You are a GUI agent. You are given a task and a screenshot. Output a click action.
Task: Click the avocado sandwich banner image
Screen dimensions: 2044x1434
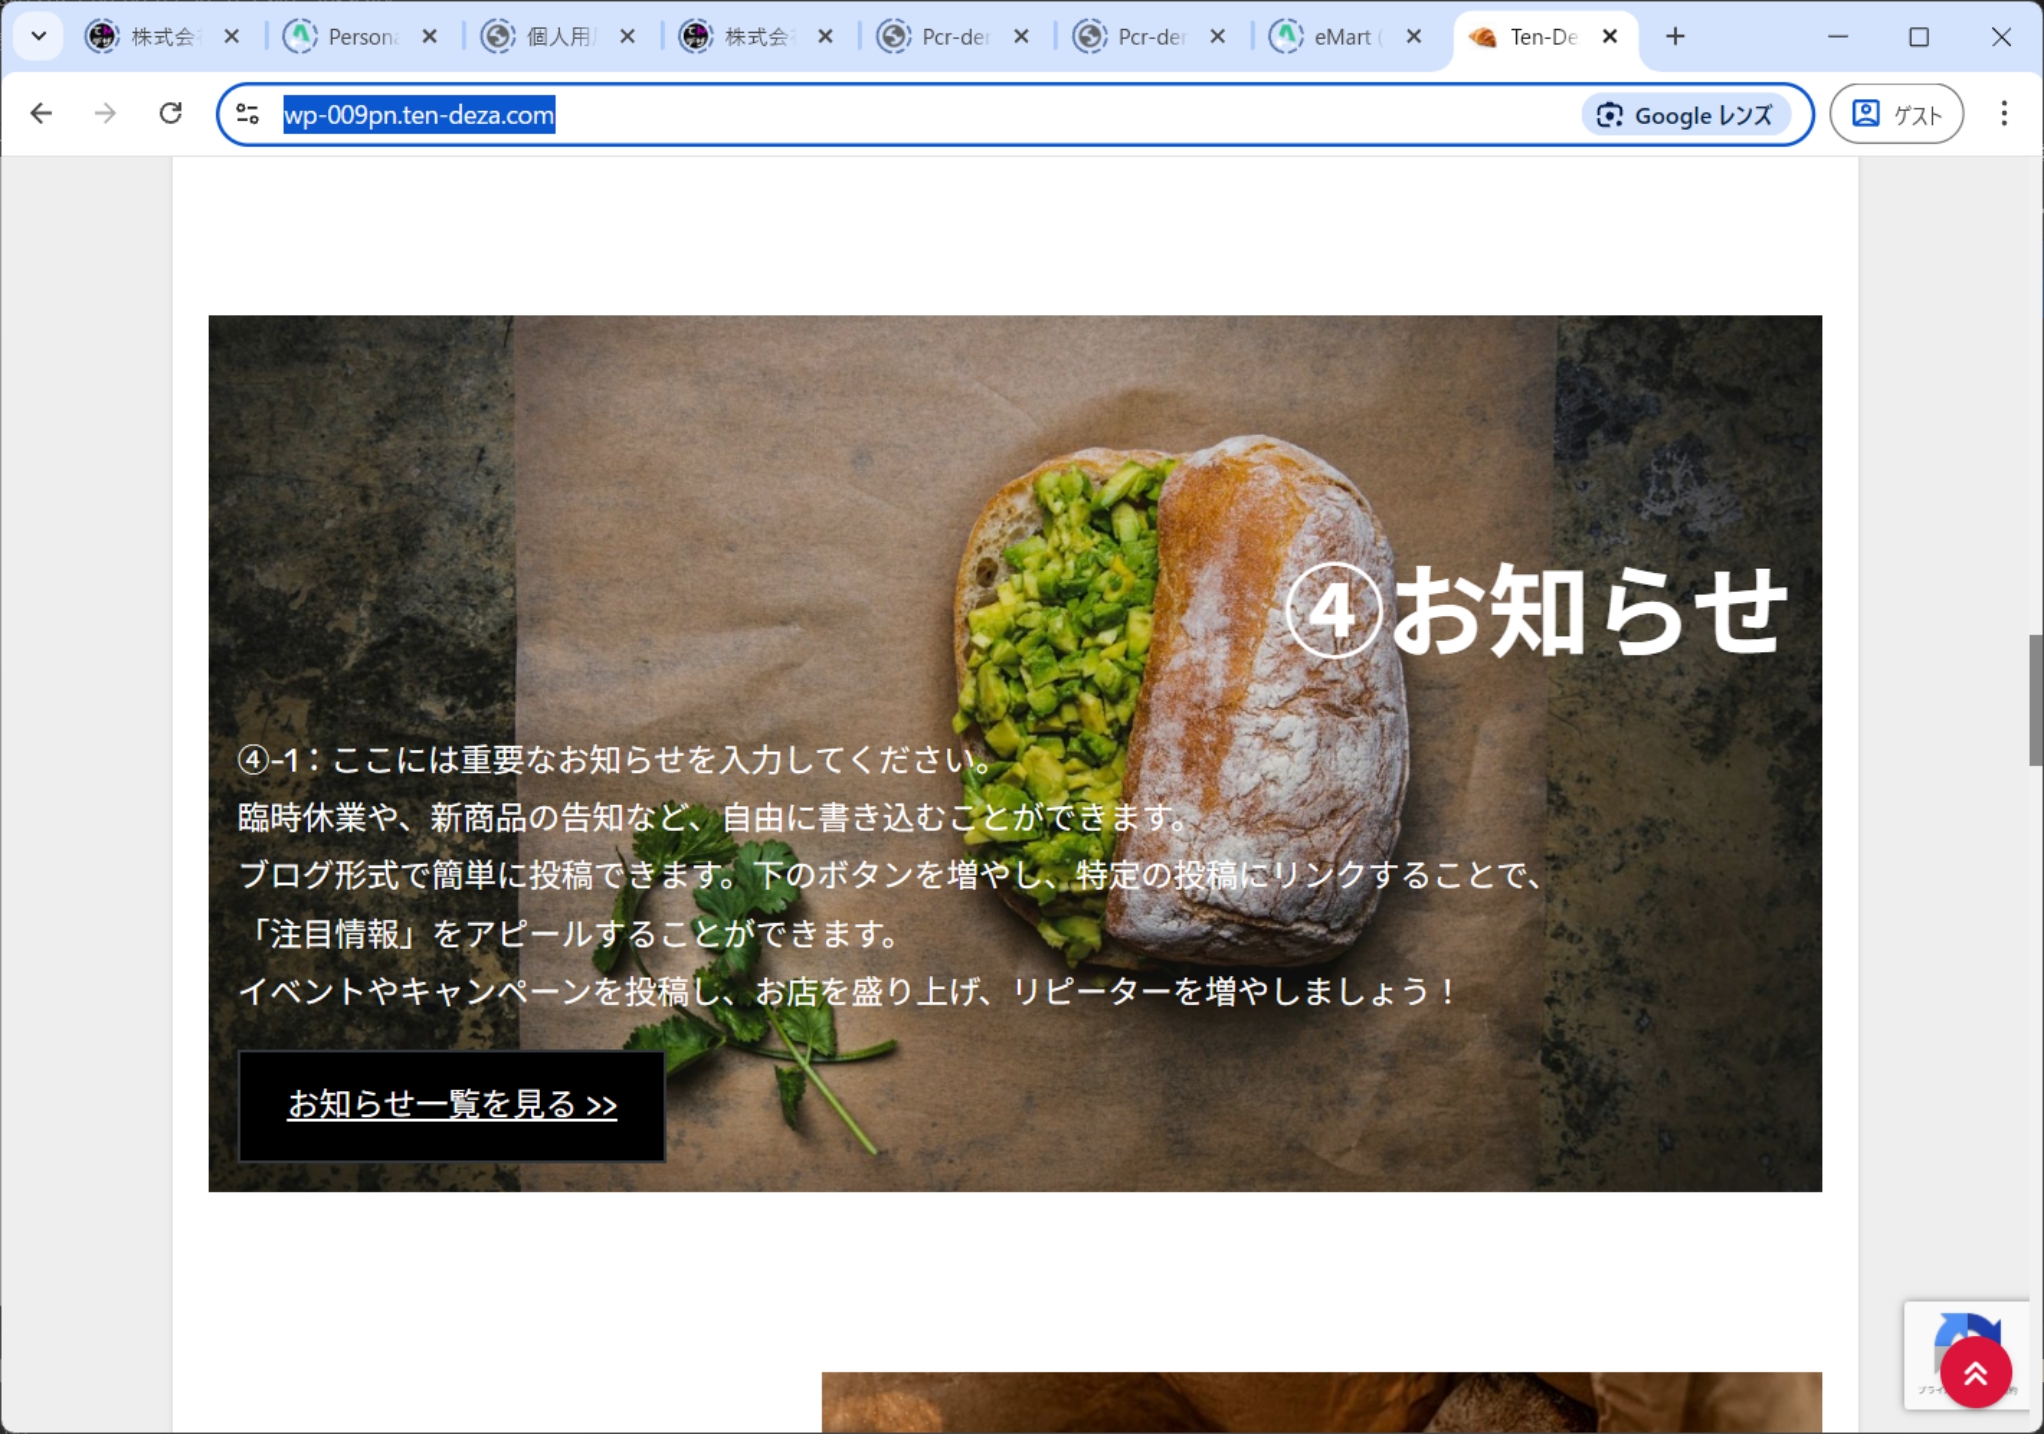[1180, 560]
